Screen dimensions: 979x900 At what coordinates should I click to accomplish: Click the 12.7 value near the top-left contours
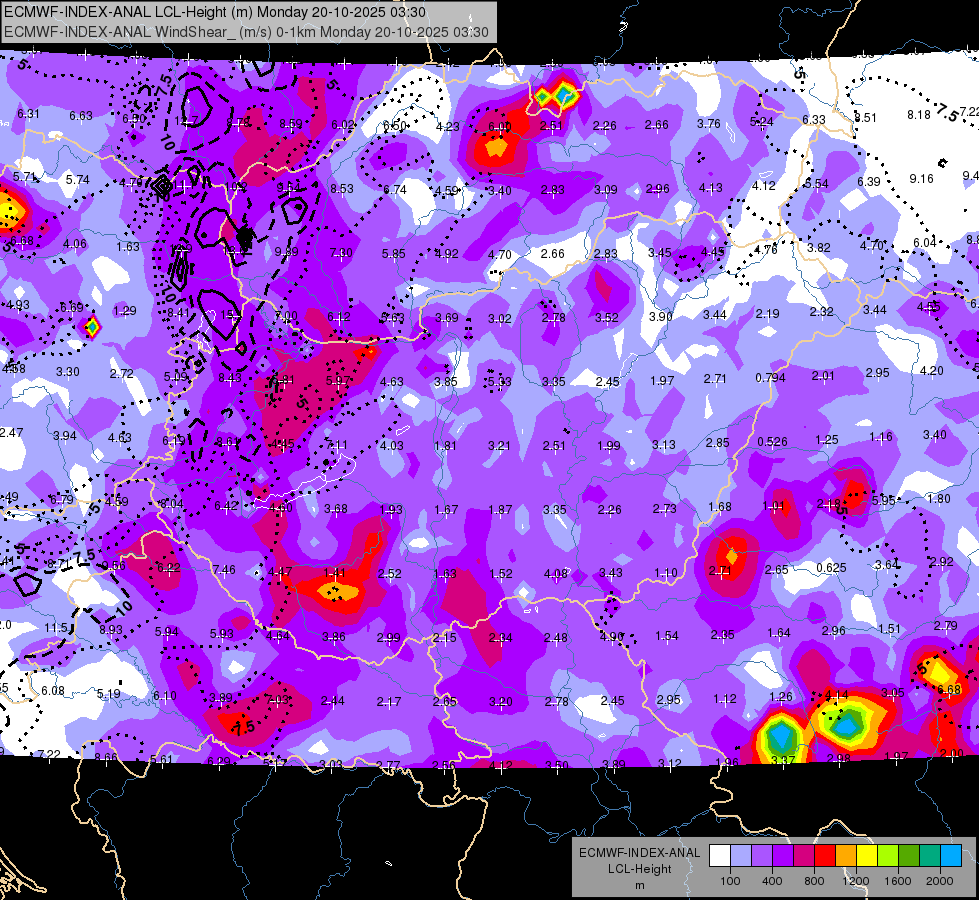[187, 121]
